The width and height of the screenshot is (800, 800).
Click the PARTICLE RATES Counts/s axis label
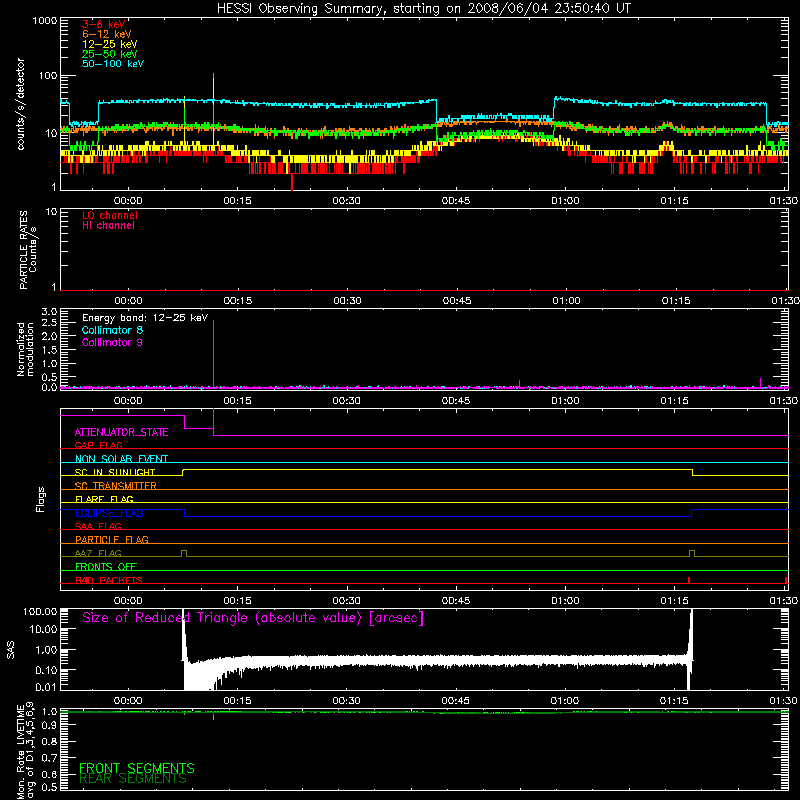tap(28, 250)
